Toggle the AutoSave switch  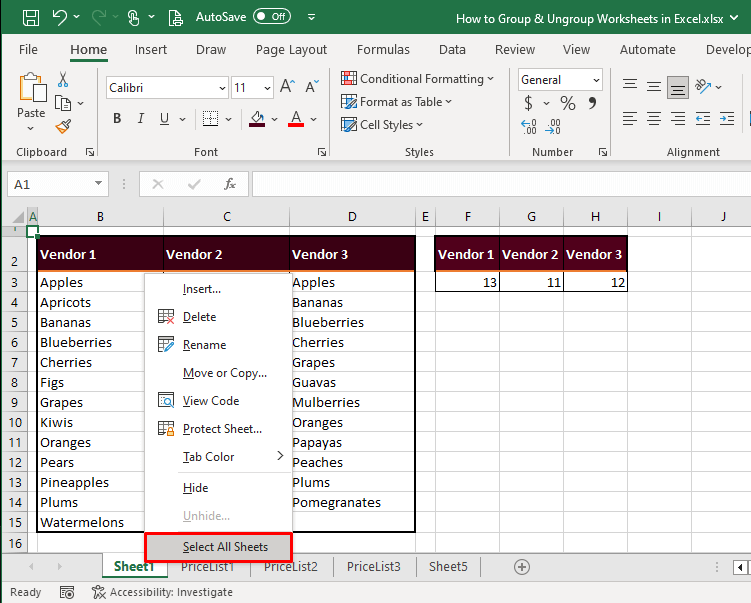coord(272,17)
